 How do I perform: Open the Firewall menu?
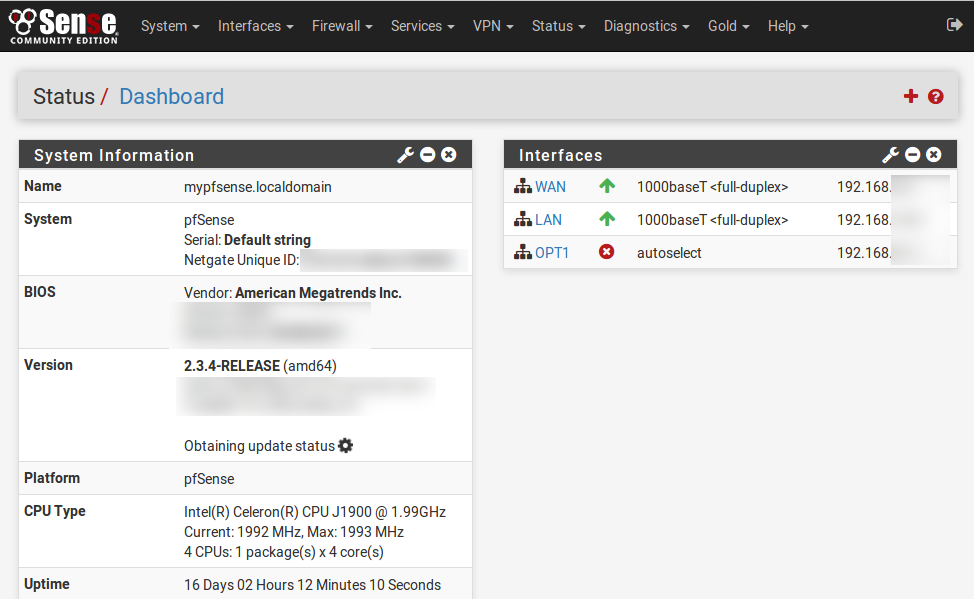[342, 26]
